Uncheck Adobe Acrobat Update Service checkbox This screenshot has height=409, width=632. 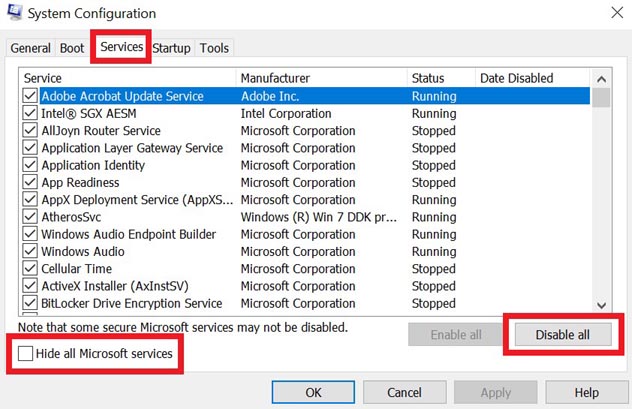click(x=30, y=96)
